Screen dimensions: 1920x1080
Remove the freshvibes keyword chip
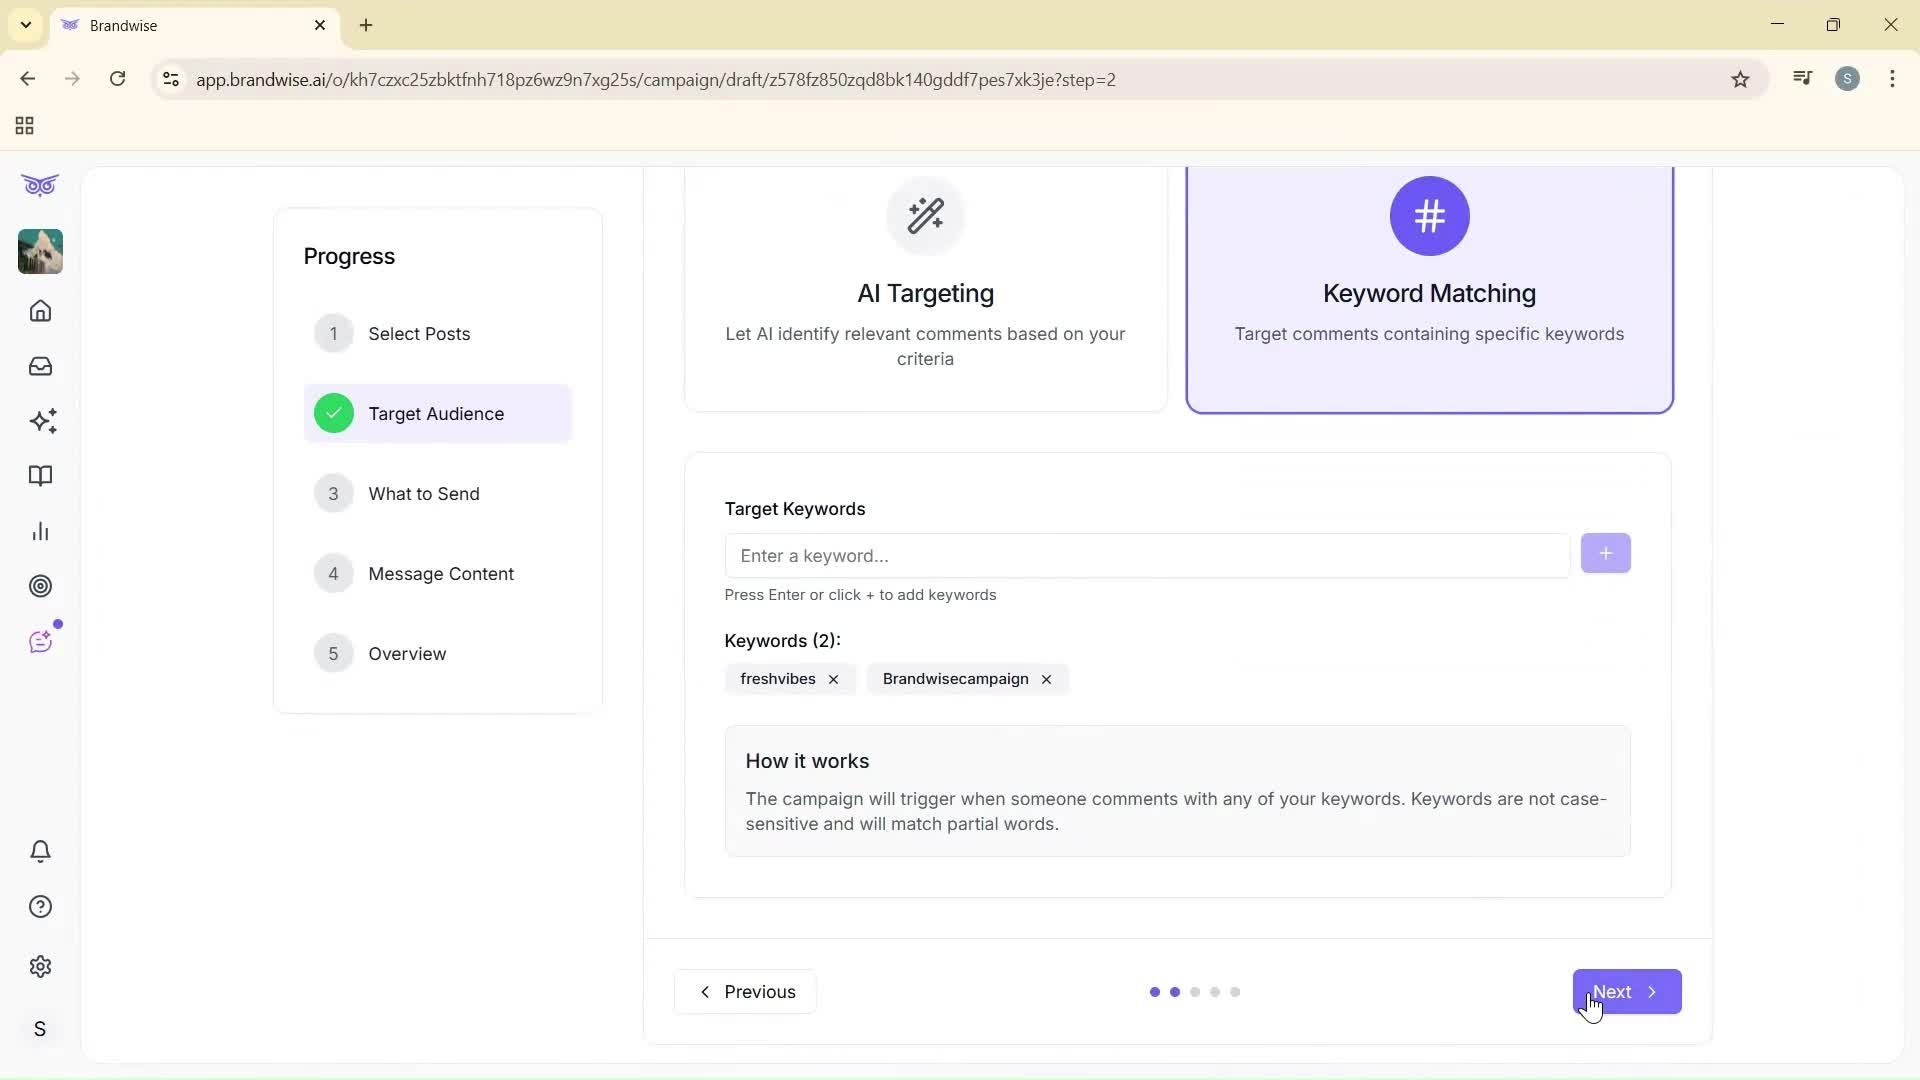click(833, 679)
